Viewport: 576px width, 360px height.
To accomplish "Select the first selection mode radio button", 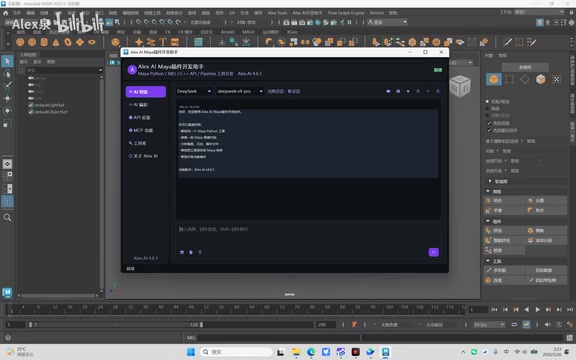I will point(487,101).
